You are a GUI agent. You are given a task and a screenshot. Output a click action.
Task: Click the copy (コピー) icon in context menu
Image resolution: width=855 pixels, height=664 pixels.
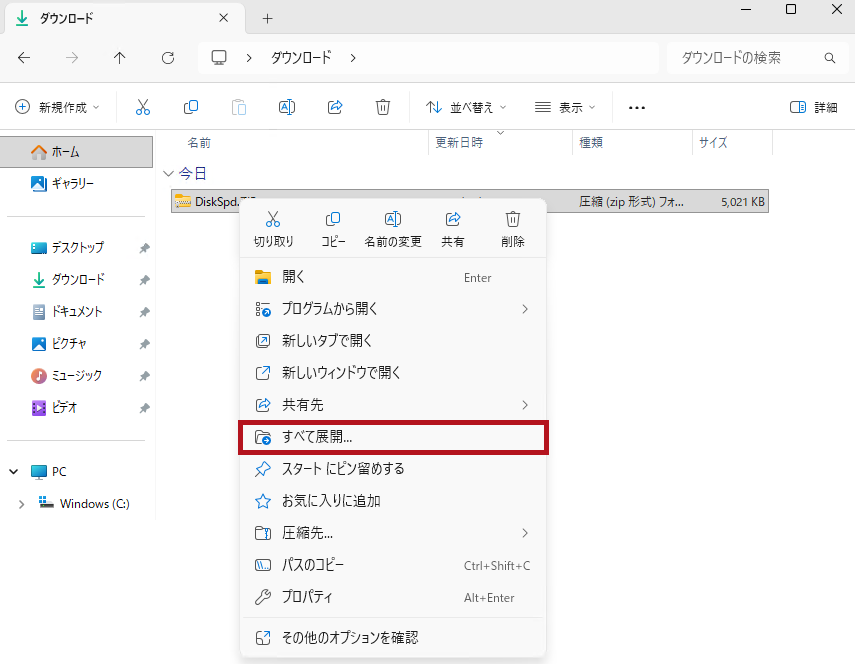click(x=333, y=219)
